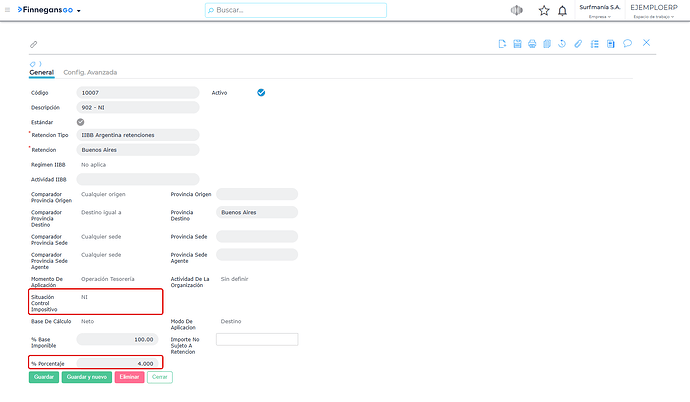Click the Guardar y nuevo button
Screen dimensions: 690x402
(87, 377)
